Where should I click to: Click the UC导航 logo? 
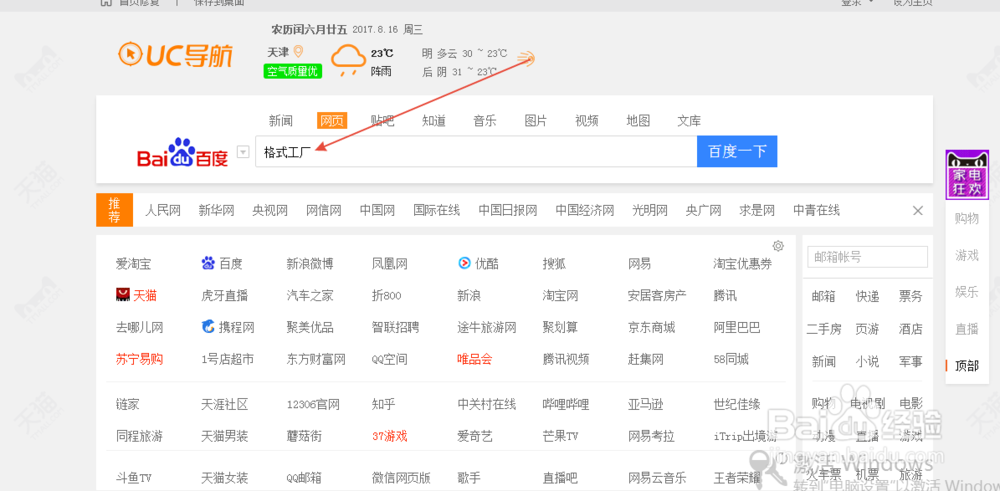pyautogui.click(x=175, y=55)
